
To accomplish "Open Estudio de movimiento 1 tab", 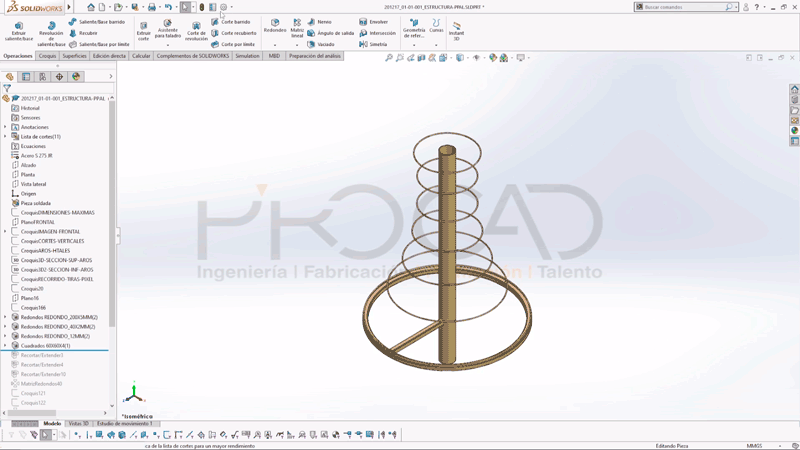I will point(124,423).
